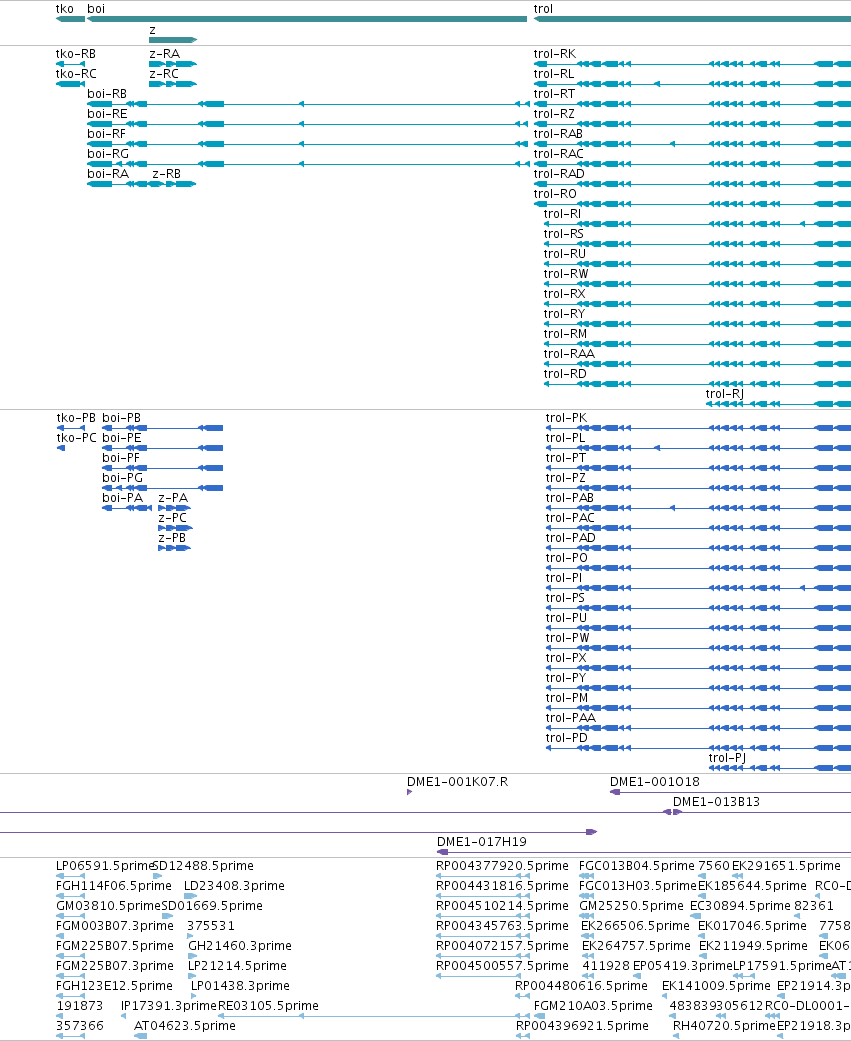Screen dimensions: 851x1041
Task: Select trol-RJ transcript label
Action: (x=724, y=394)
